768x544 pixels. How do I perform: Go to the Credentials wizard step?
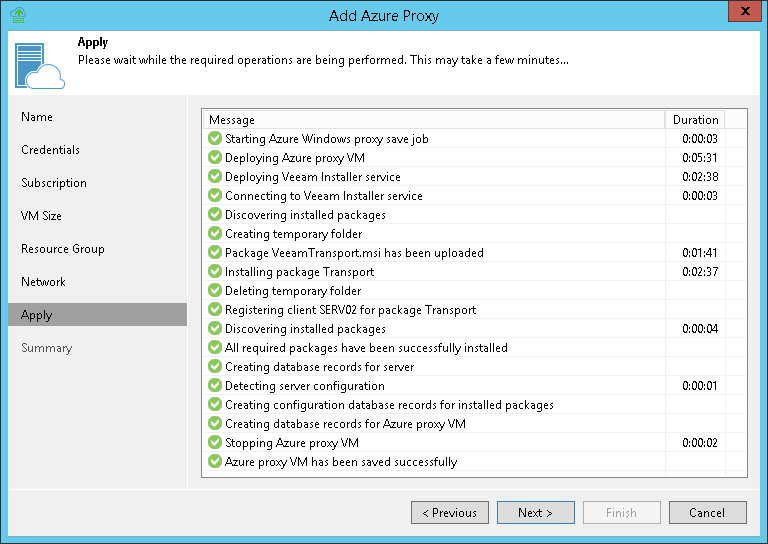50,150
